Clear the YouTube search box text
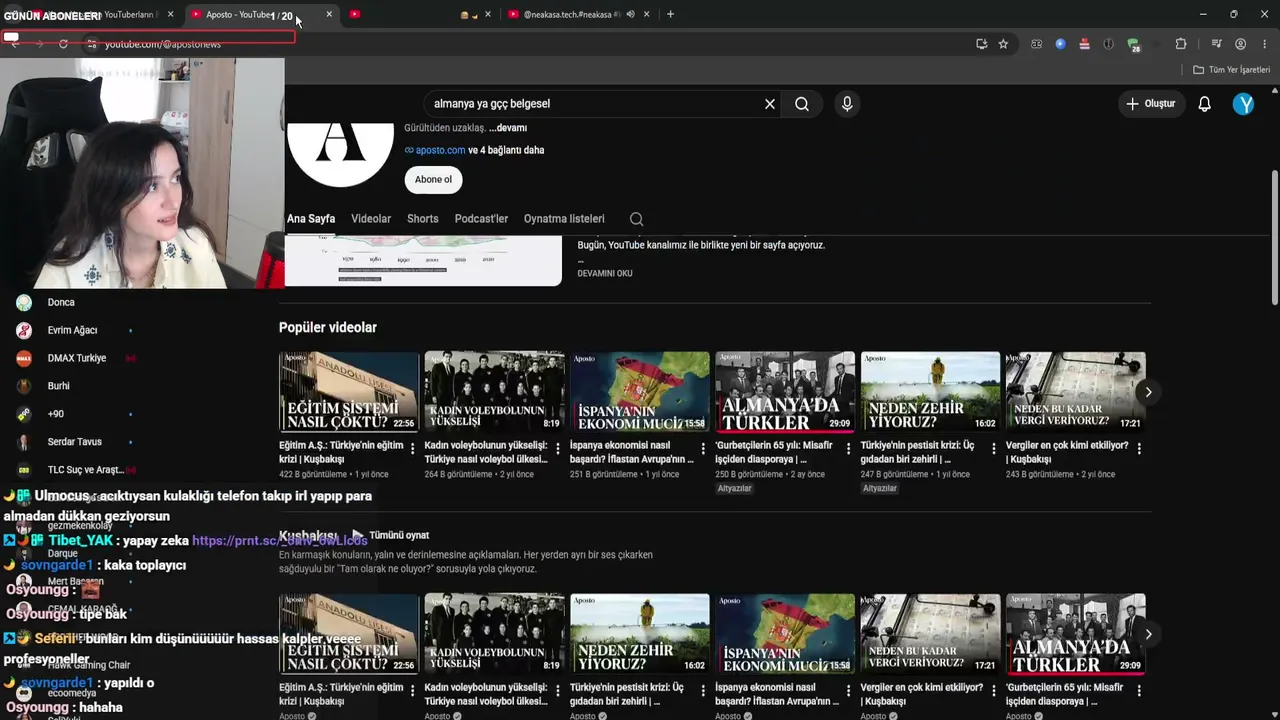The width and height of the screenshot is (1280, 720). pos(770,104)
